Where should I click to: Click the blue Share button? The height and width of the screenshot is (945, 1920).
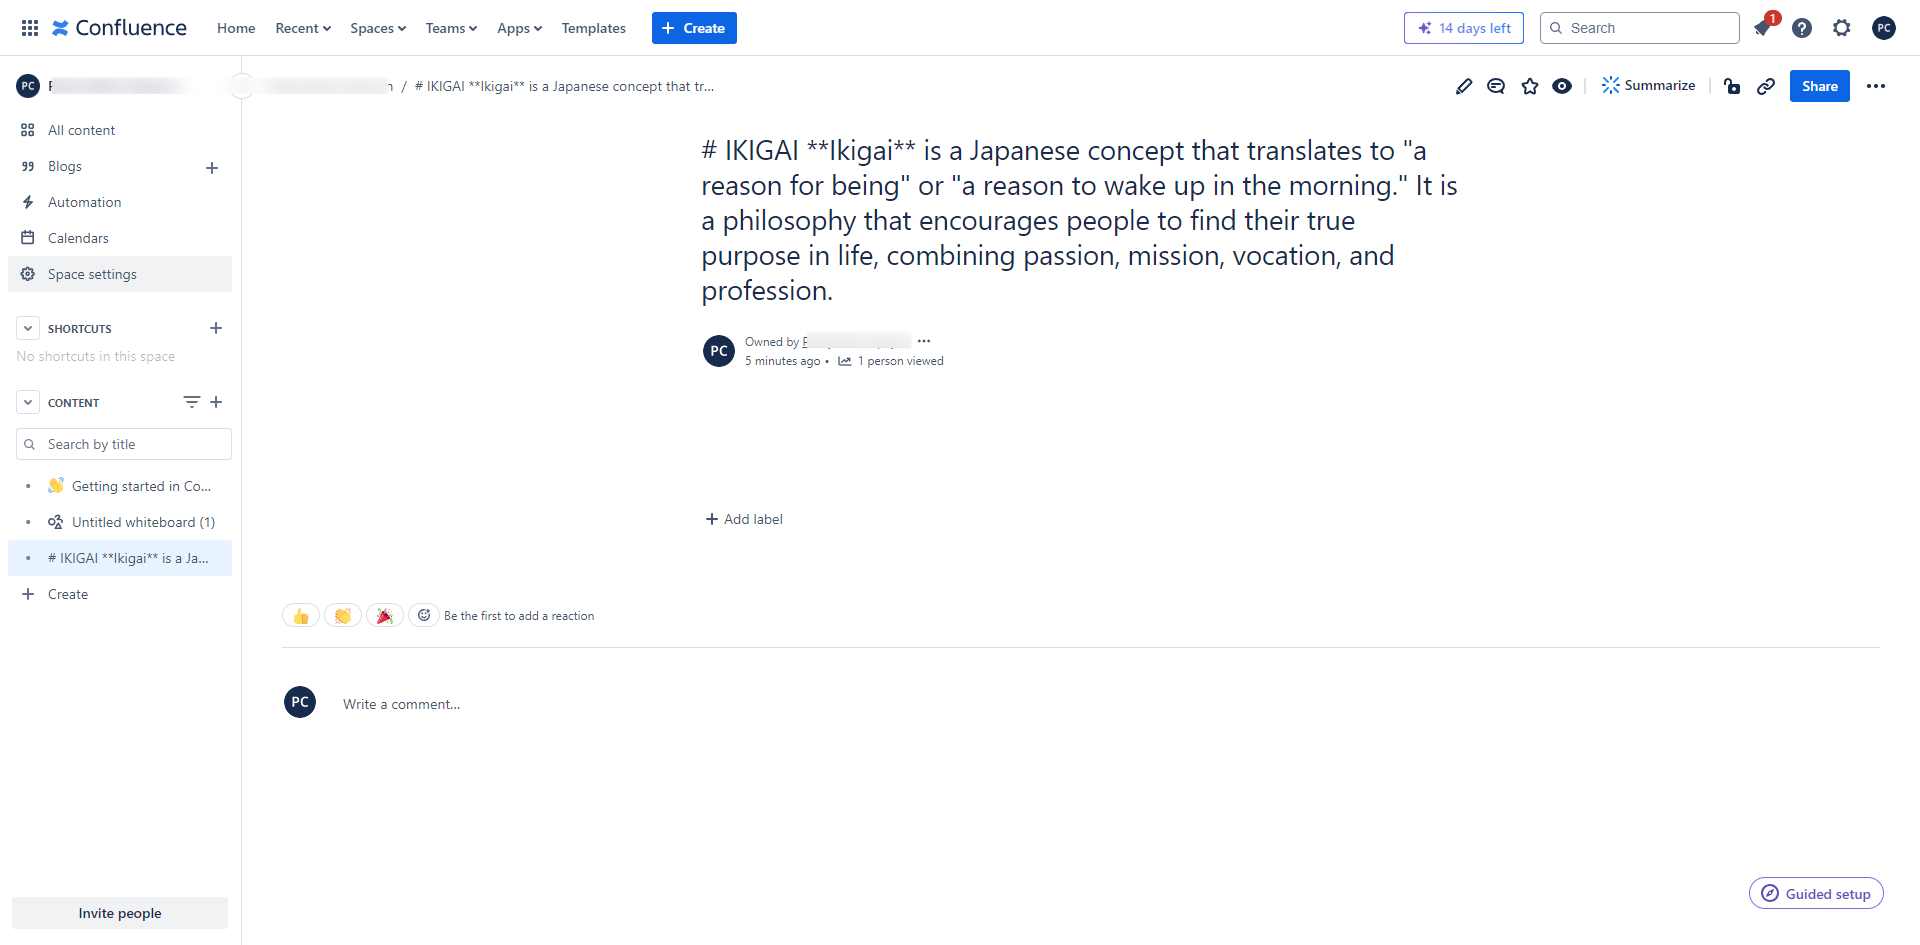coord(1819,86)
